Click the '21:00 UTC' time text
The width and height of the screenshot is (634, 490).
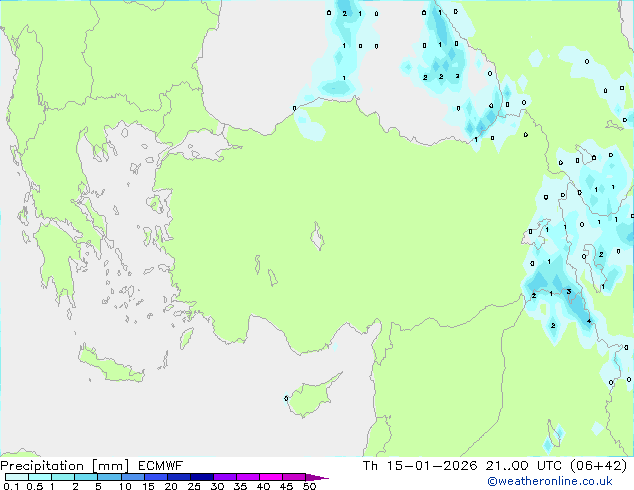(524, 466)
